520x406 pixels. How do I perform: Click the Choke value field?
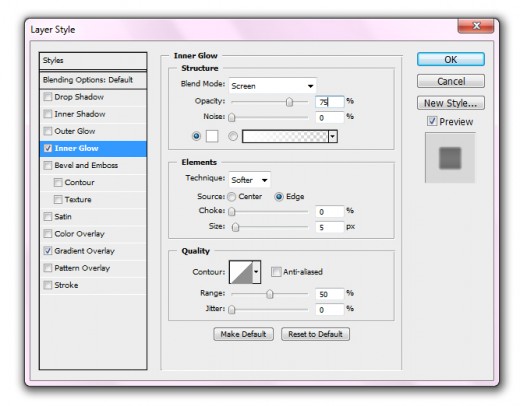coord(329,211)
